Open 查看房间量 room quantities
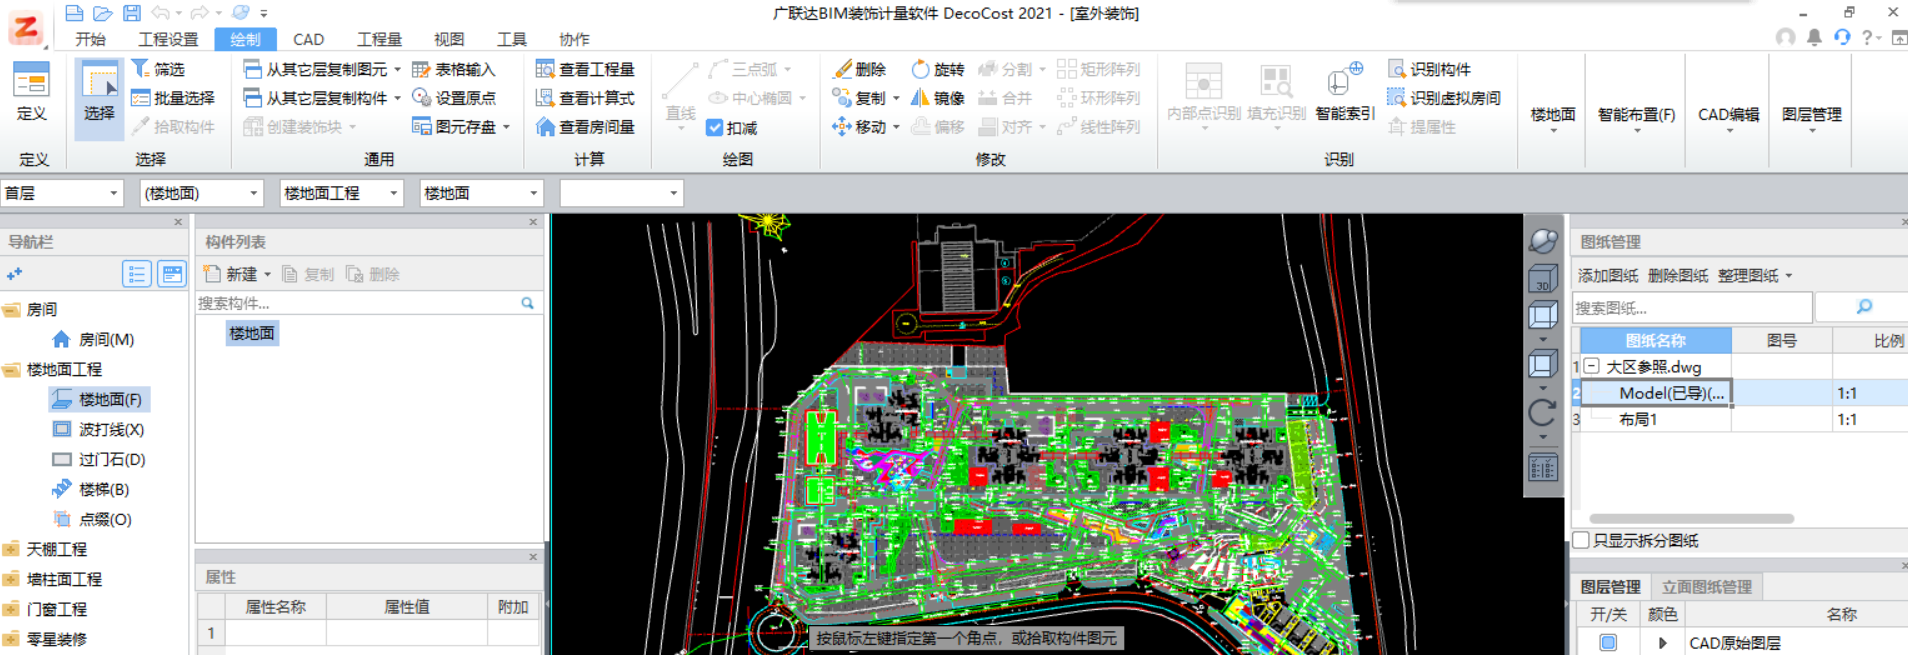 pos(585,127)
